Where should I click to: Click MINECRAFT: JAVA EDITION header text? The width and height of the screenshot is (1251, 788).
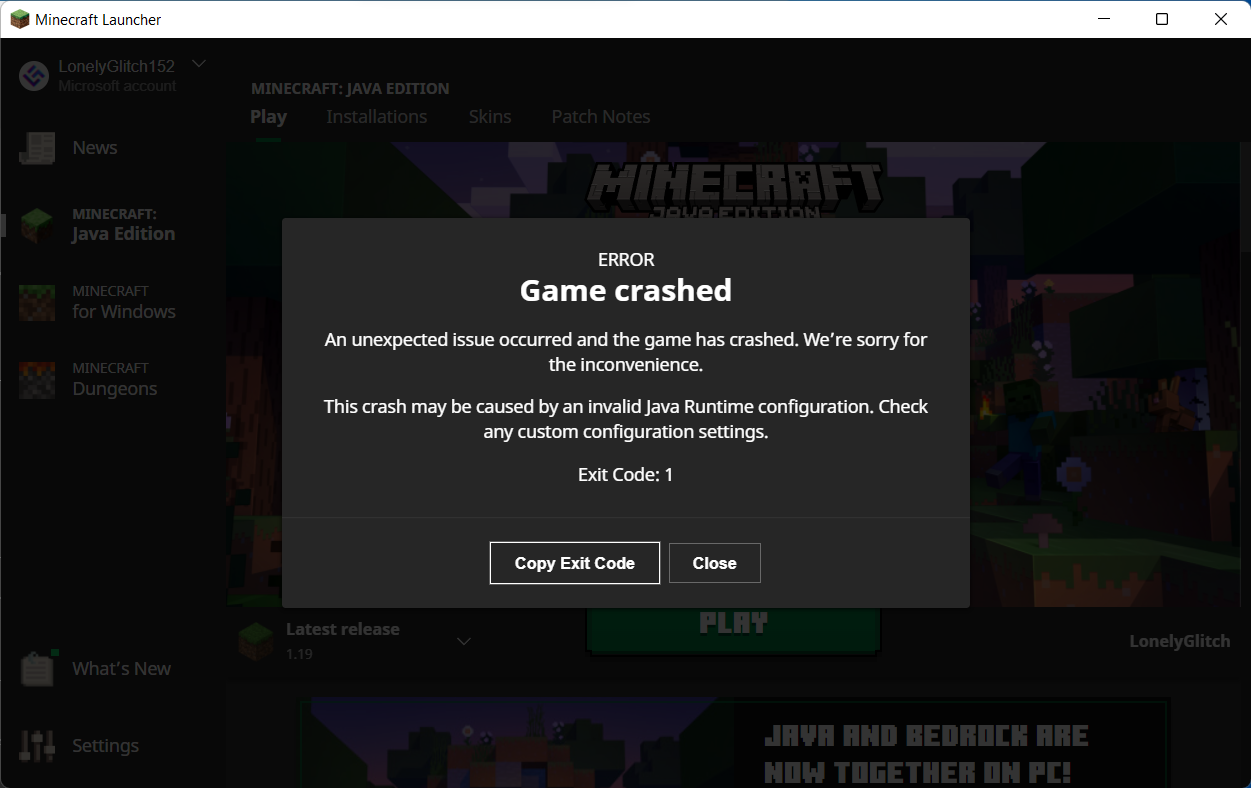coord(350,88)
